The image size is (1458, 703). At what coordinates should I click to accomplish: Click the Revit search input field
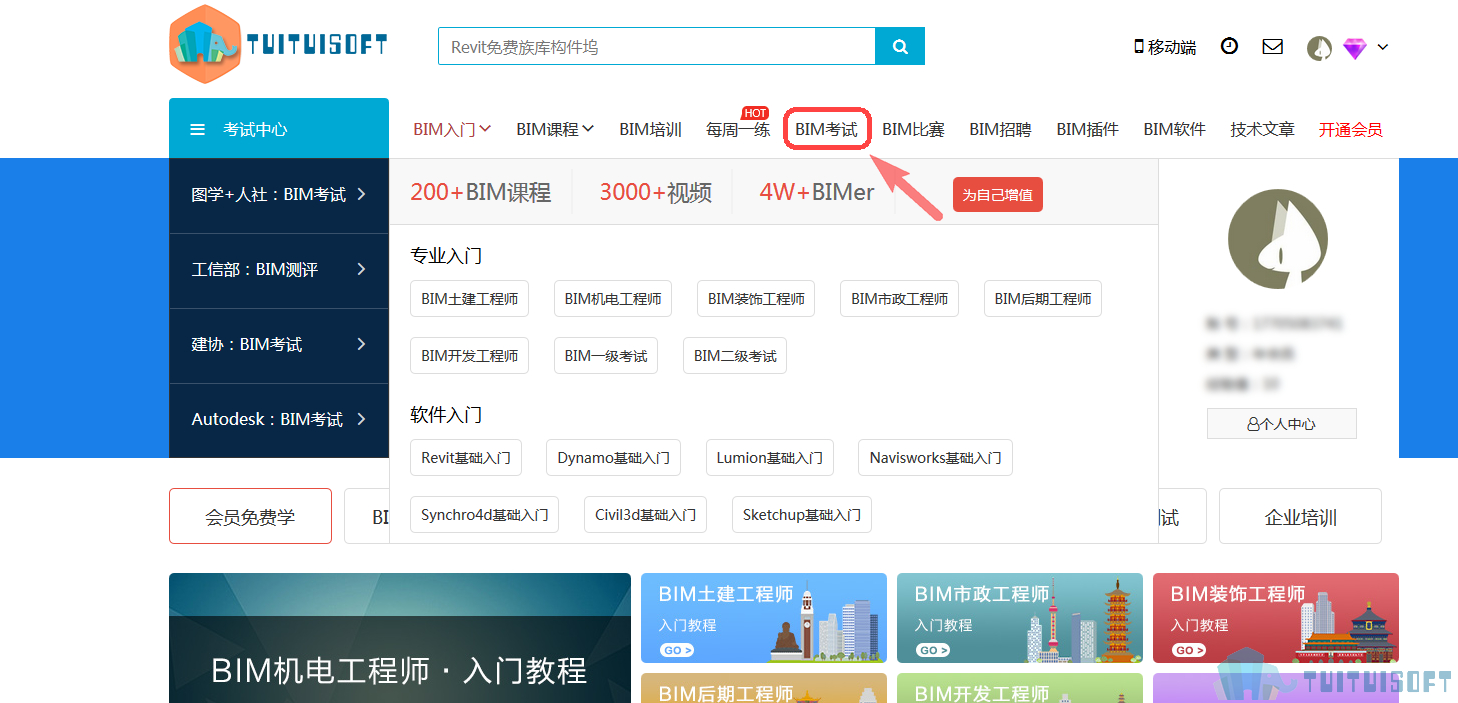657,46
